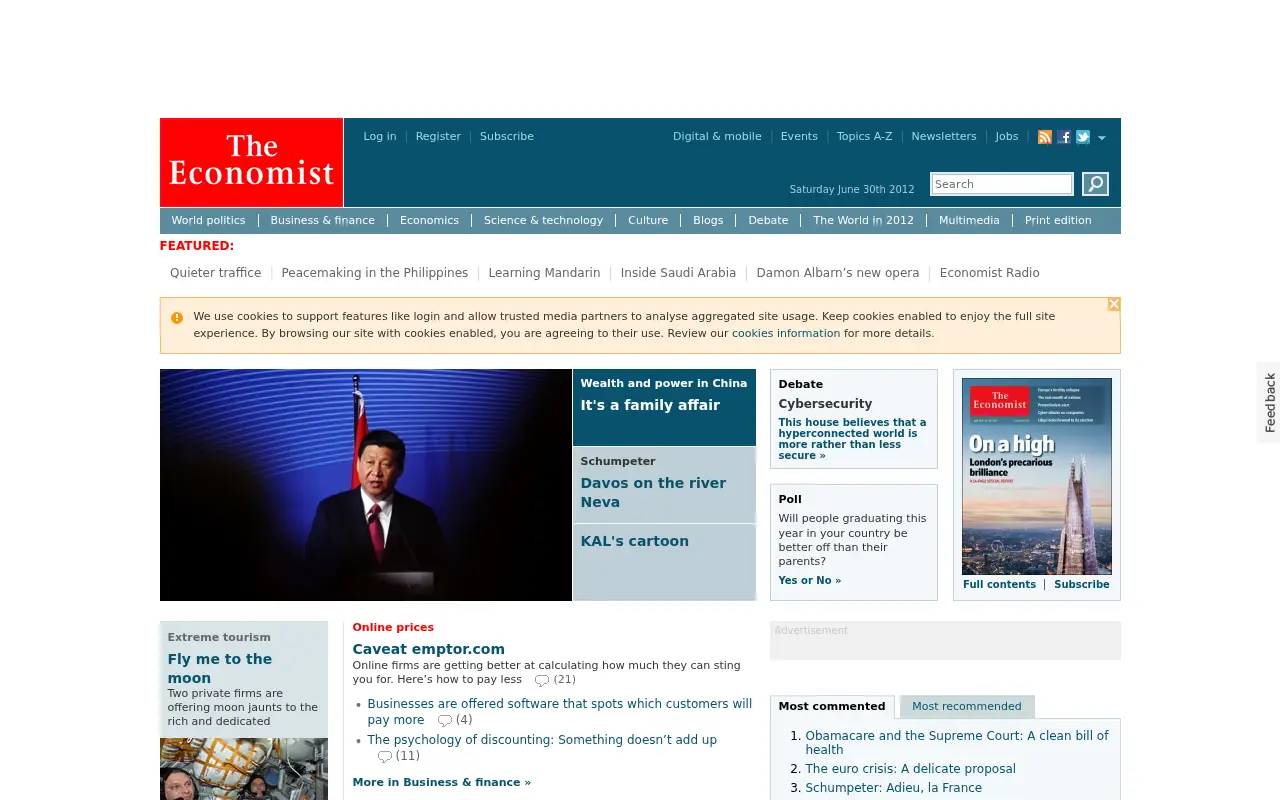This screenshot has width=1280, height=800.
Task: Click the On a high cover image
Action: [1037, 476]
